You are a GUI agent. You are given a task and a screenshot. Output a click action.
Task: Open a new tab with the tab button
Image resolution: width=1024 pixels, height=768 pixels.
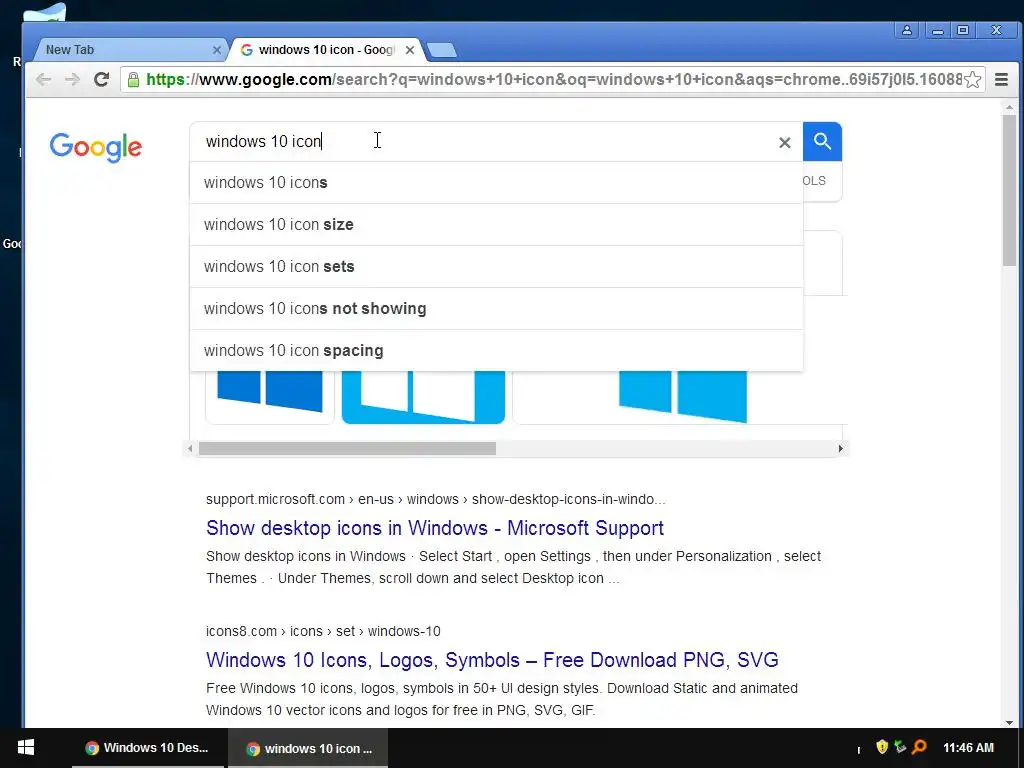443,50
